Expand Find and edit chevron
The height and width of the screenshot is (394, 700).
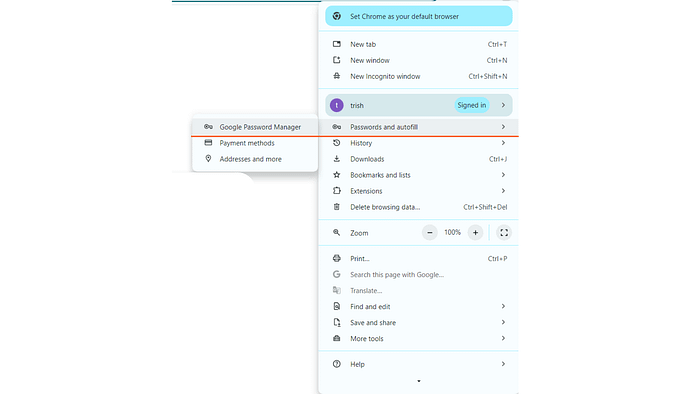point(503,306)
